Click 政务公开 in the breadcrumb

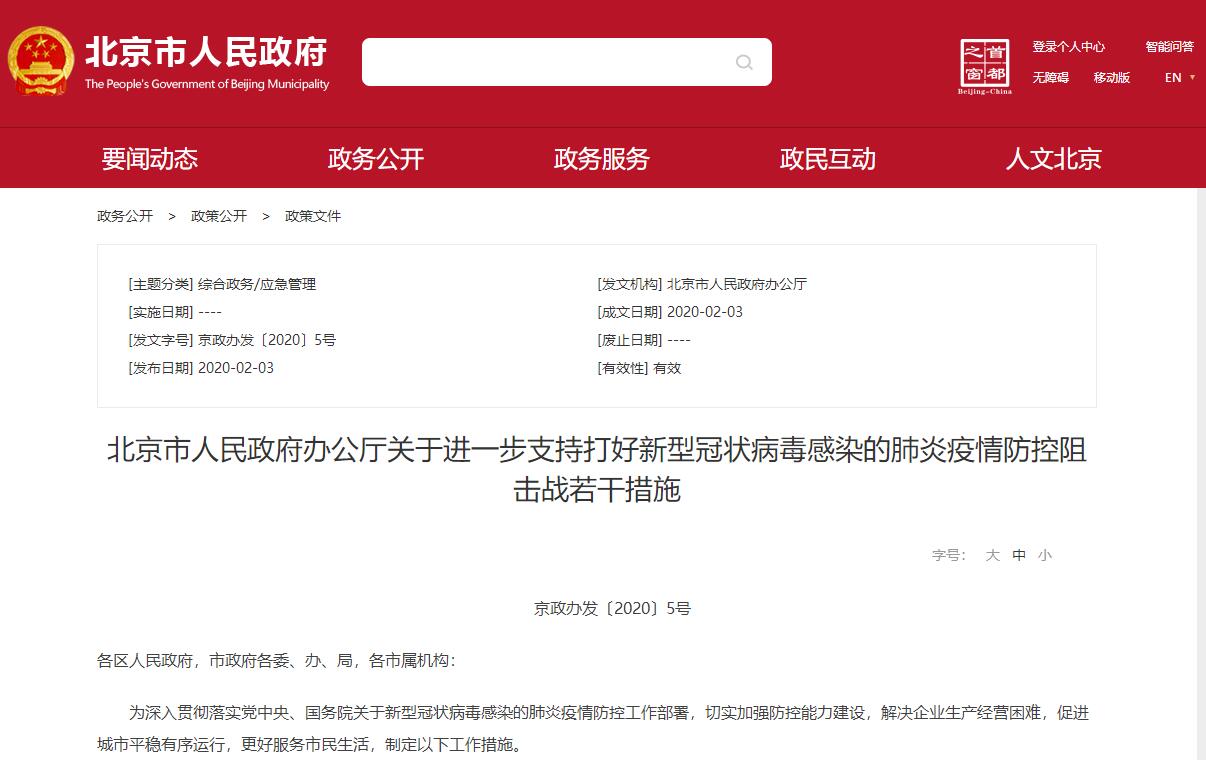point(125,216)
